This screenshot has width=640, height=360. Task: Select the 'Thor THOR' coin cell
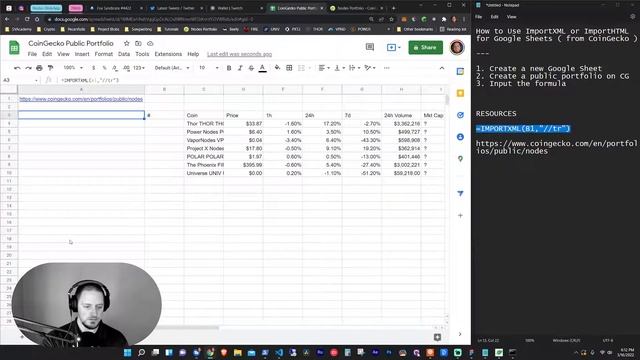[x=204, y=123]
